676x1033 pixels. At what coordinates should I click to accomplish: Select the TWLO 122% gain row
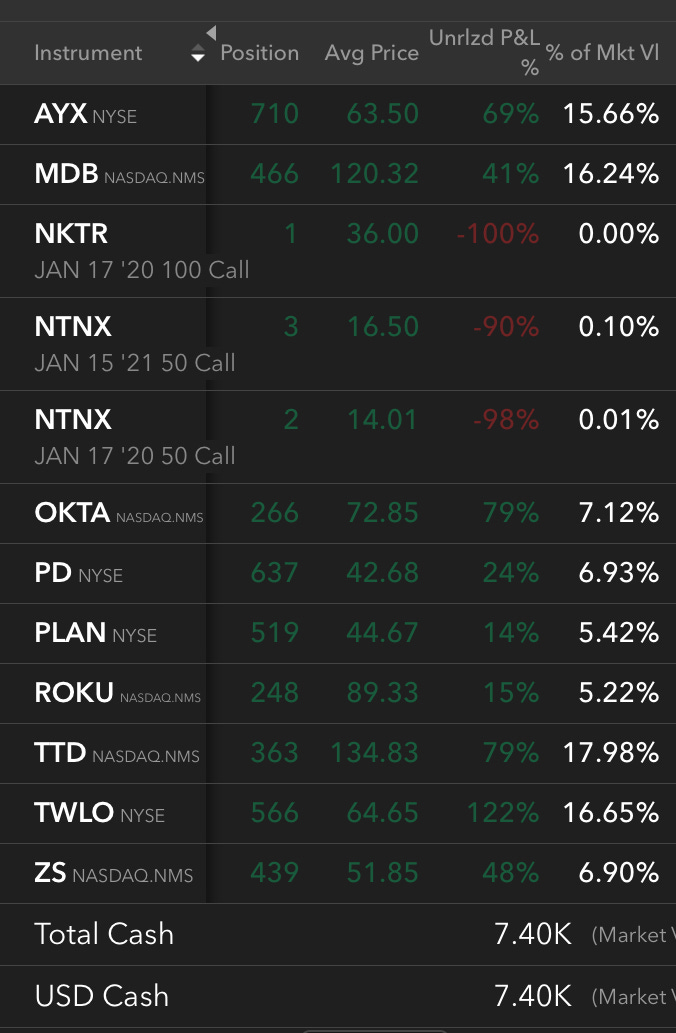(x=338, y=813)
